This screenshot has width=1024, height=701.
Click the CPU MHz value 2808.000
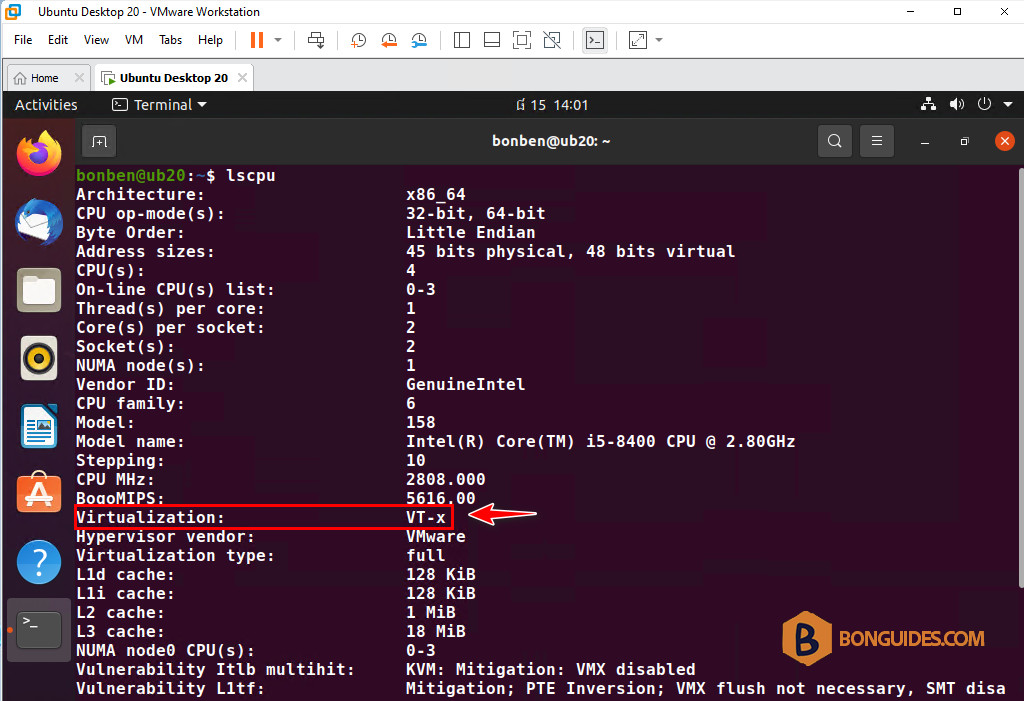pyautogui.click(x=445, y=480)
